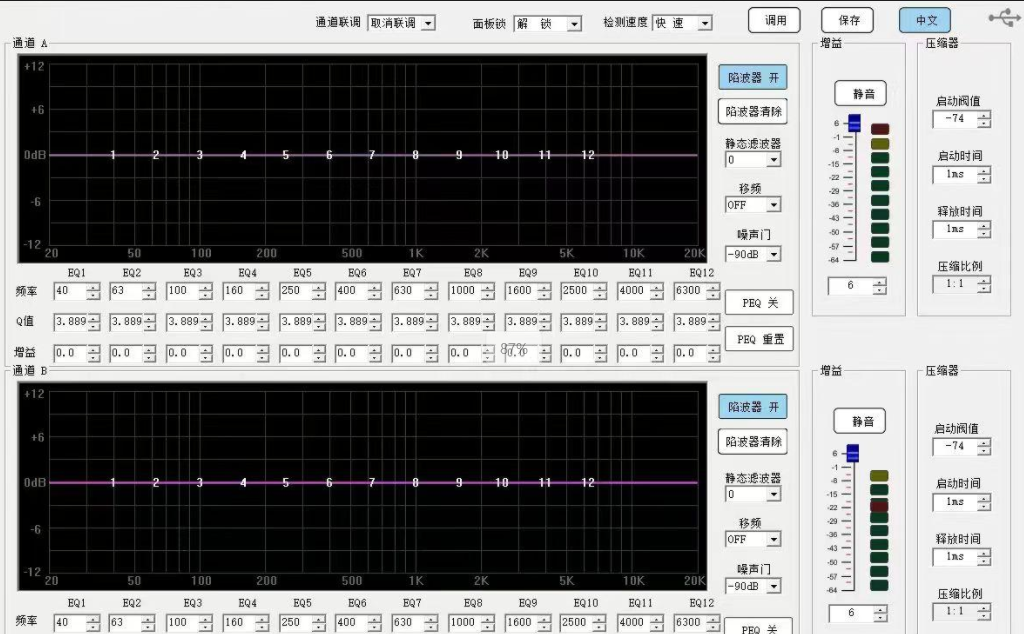Click Channel B gain value field
The image size is (1024, 634).
click(851, 613)
